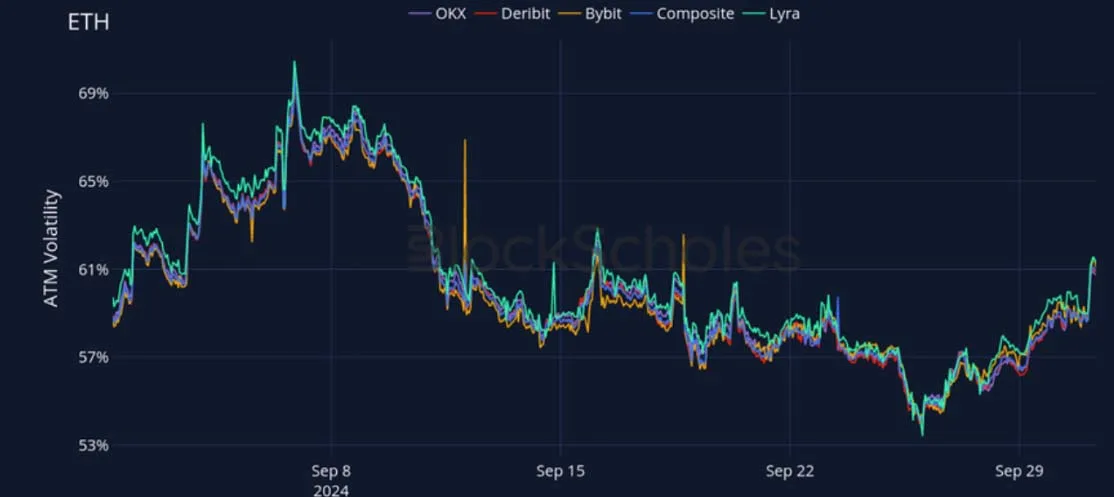Toggle the Bybit series in legend
This screenshot has height=497, width=1114.
pyautogui.click(x=590, y=13)
